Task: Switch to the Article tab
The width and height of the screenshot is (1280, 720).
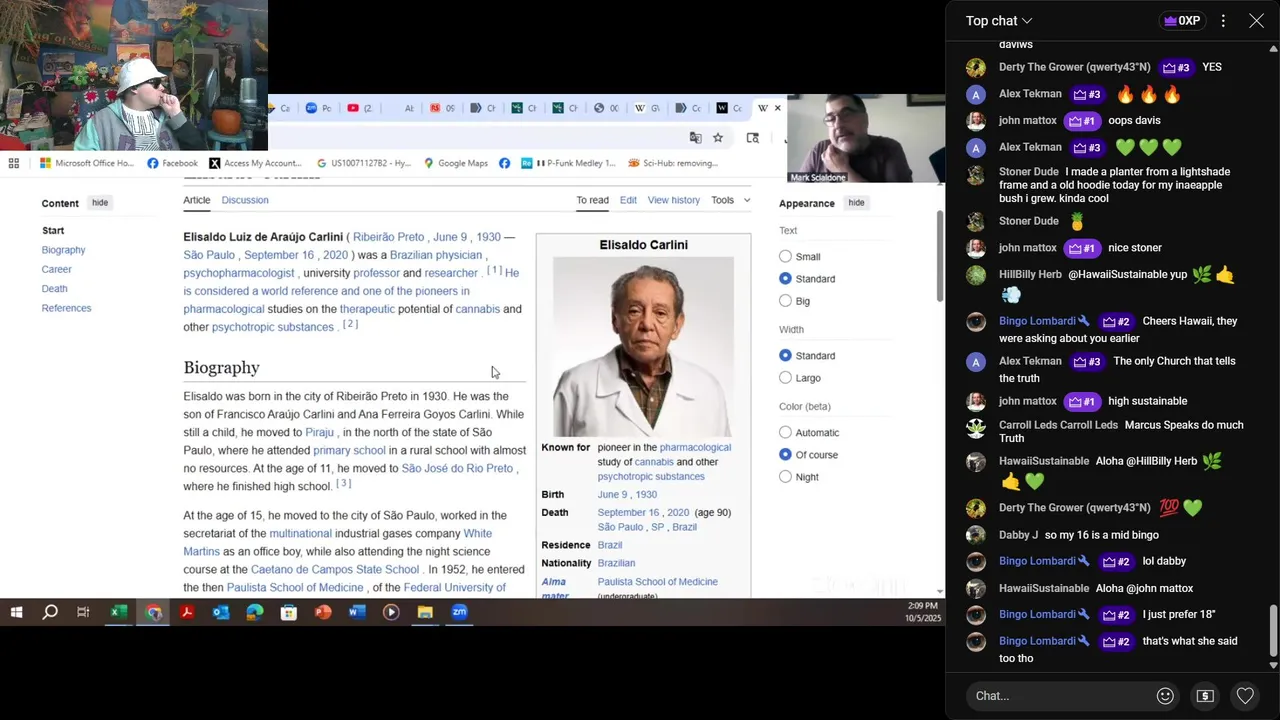Action: point(197,200)
